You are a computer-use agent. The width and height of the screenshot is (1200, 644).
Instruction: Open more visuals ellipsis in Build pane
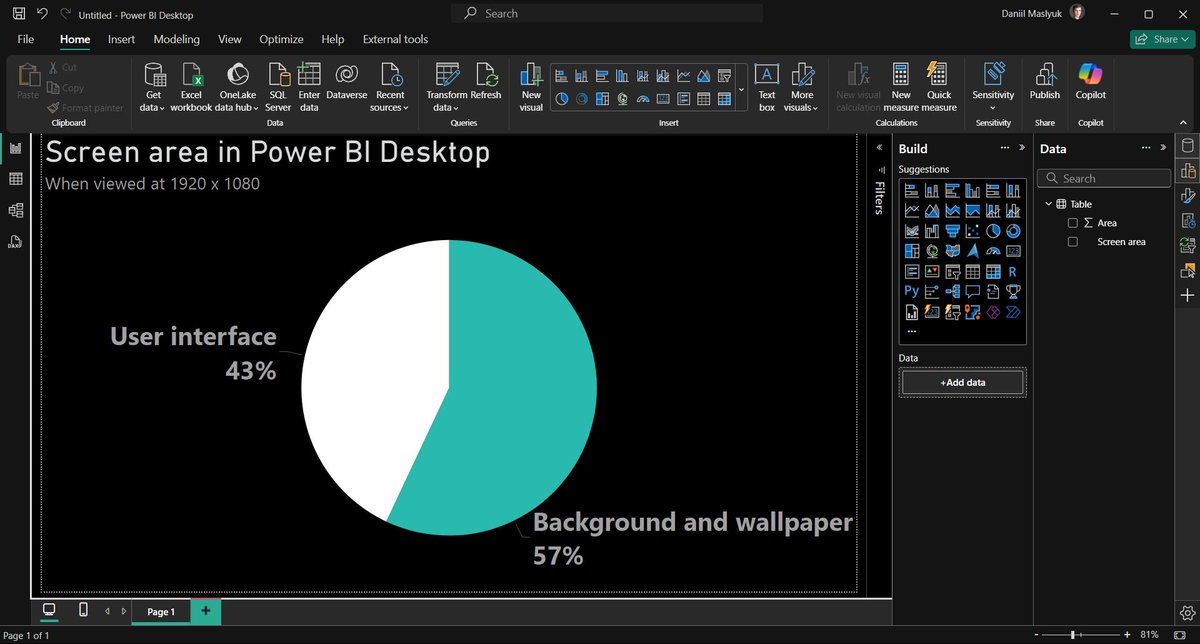point(911,331)
